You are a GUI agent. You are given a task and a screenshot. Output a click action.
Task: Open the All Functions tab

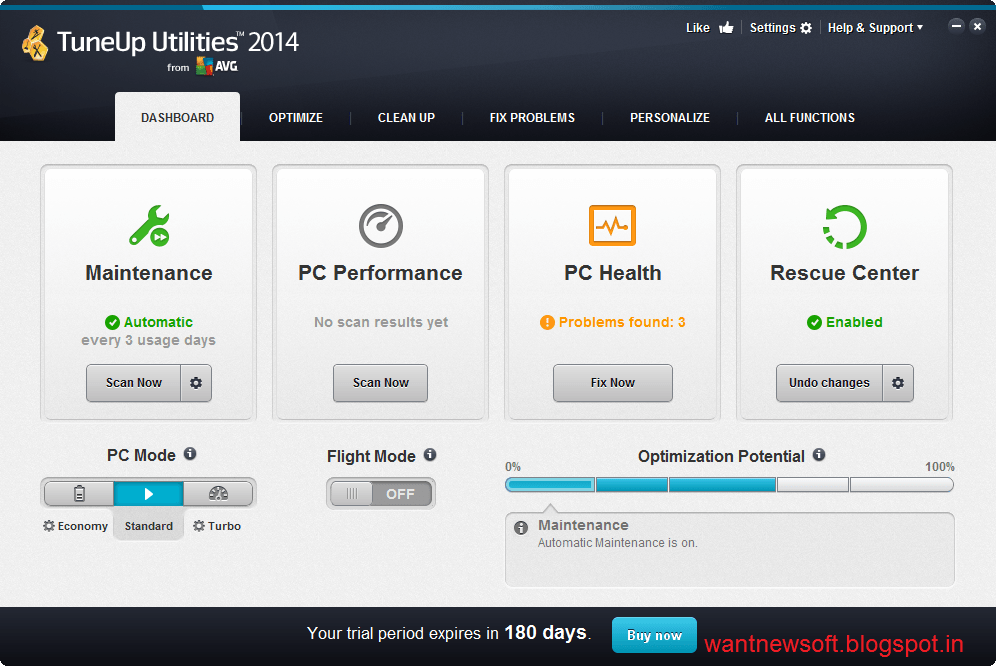[x=809, y=118]
